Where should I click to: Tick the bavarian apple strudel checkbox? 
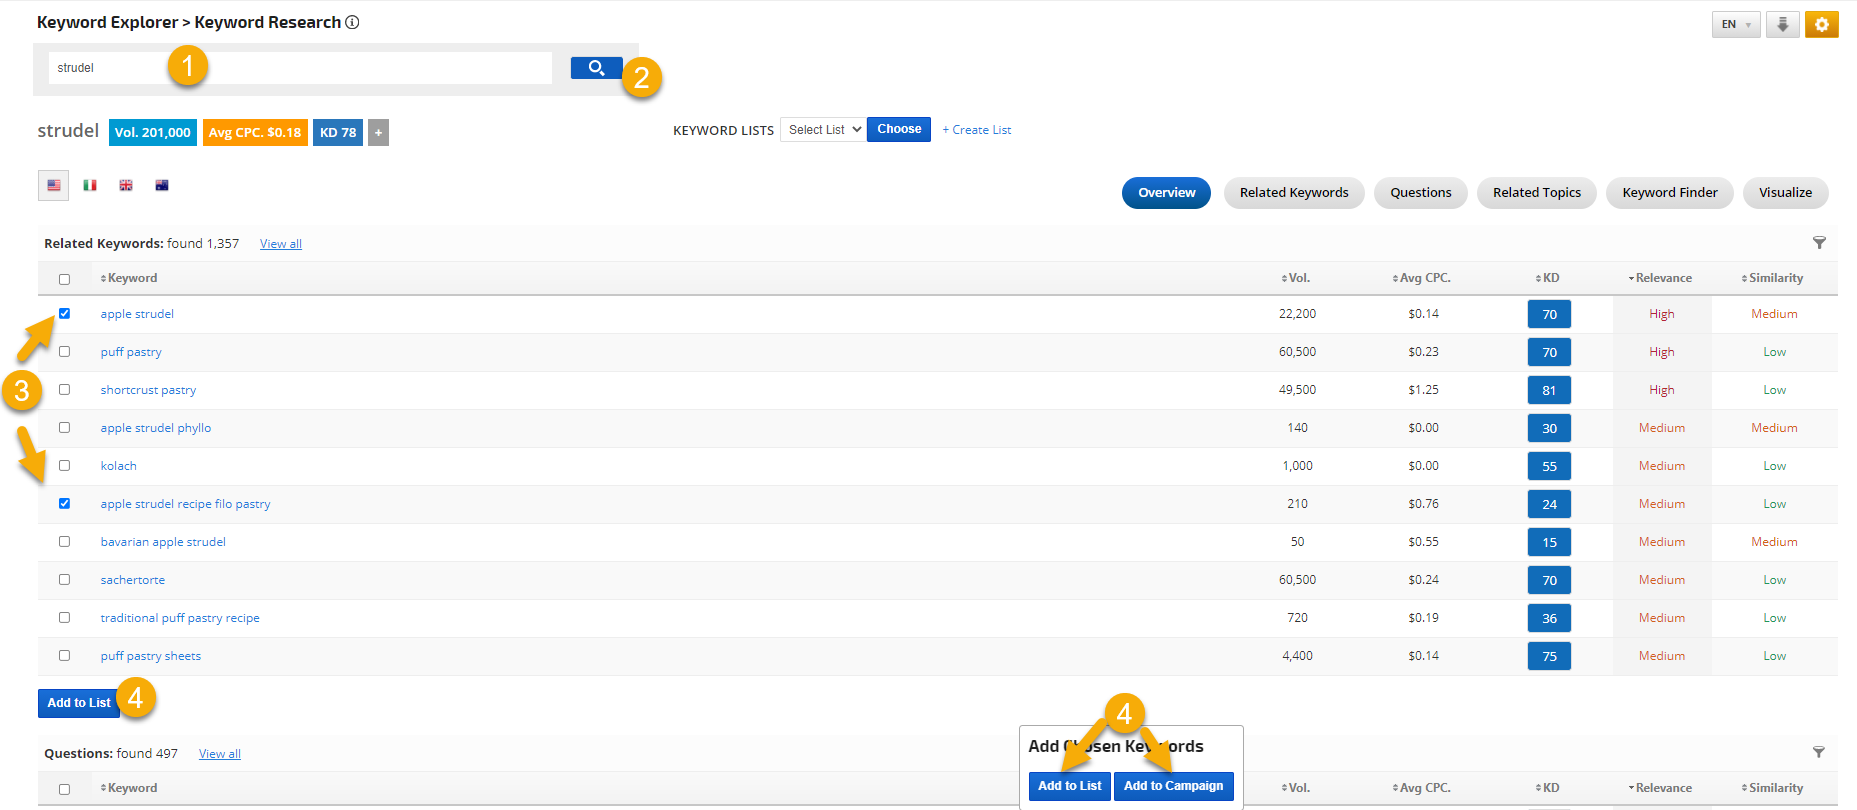pos(65,542)
